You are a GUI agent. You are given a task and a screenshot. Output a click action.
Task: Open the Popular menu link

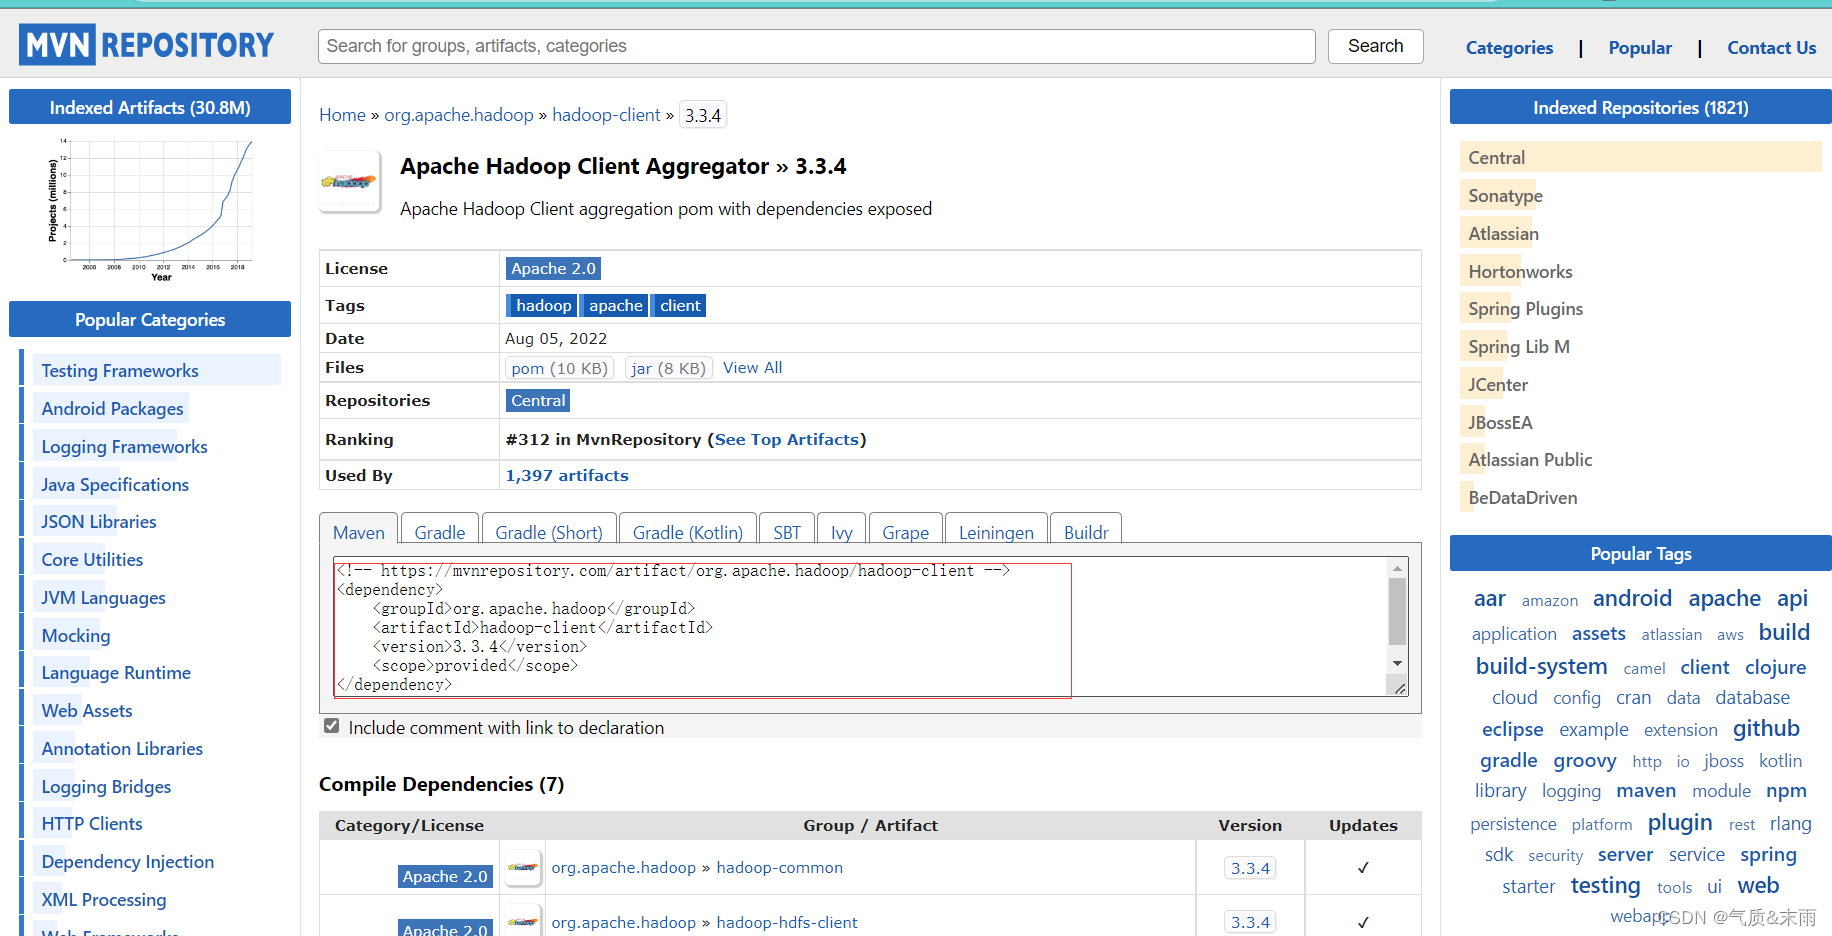1640,48
